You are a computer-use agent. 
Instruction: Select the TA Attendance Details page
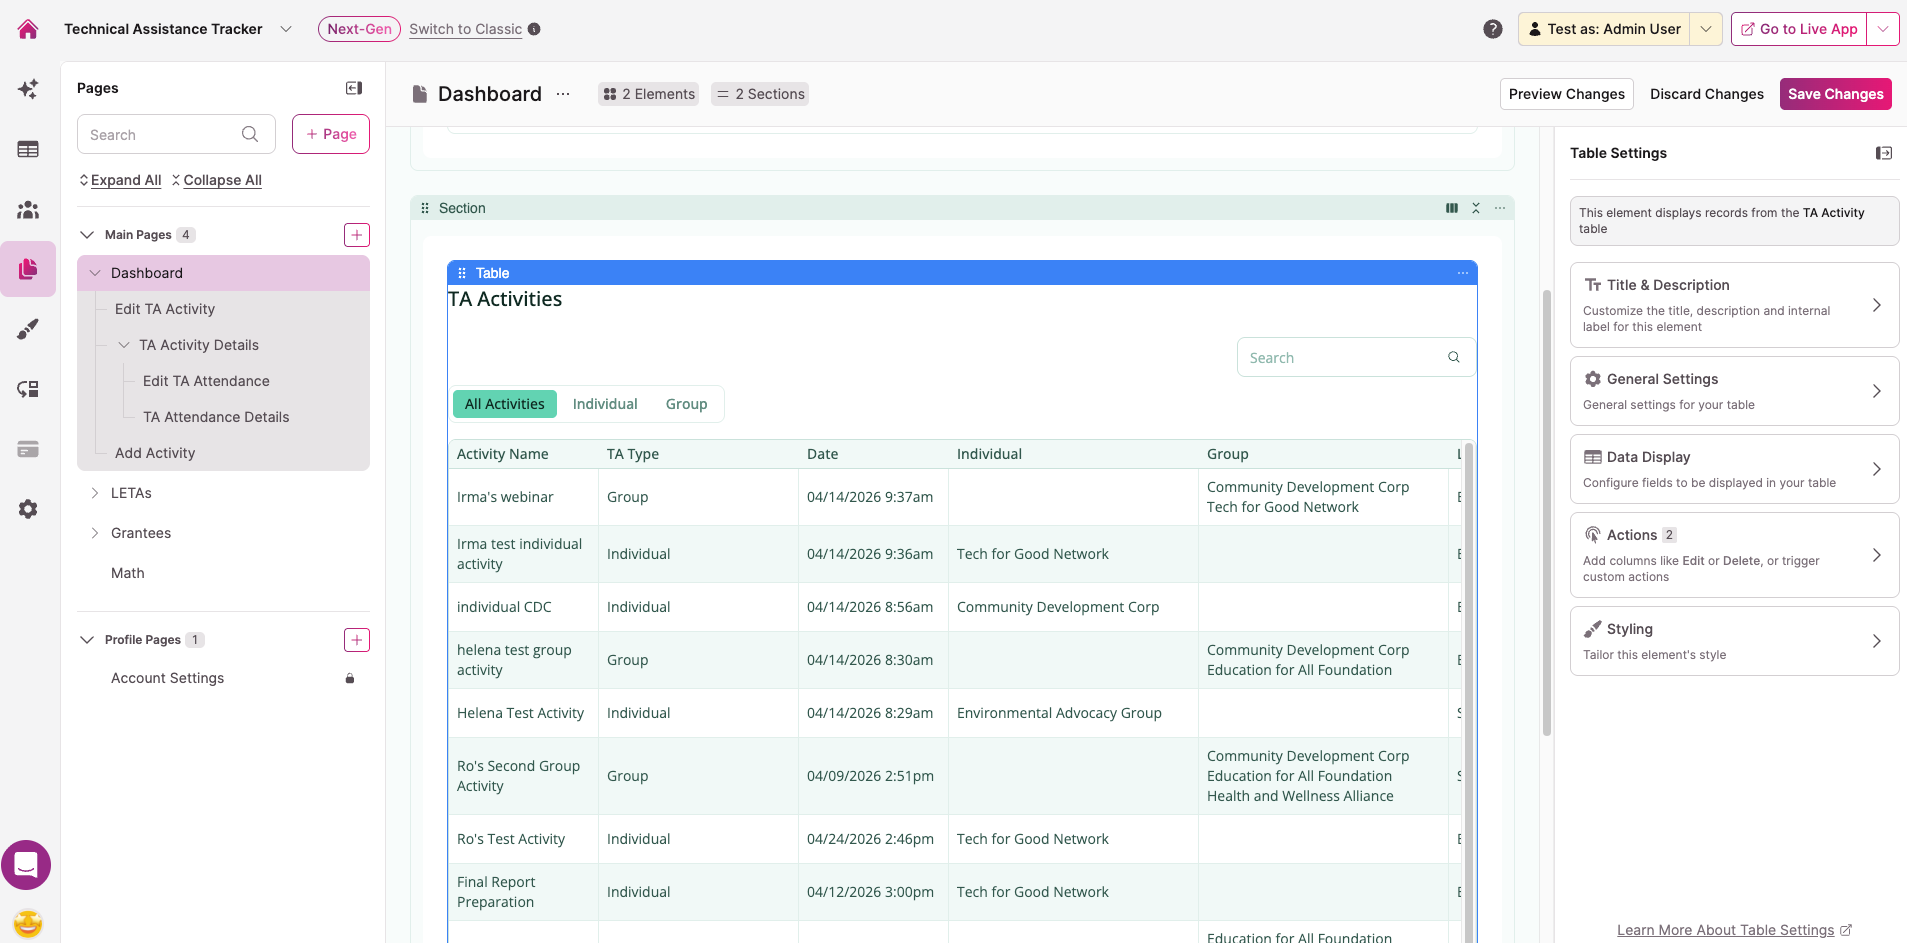pos(216,417)
